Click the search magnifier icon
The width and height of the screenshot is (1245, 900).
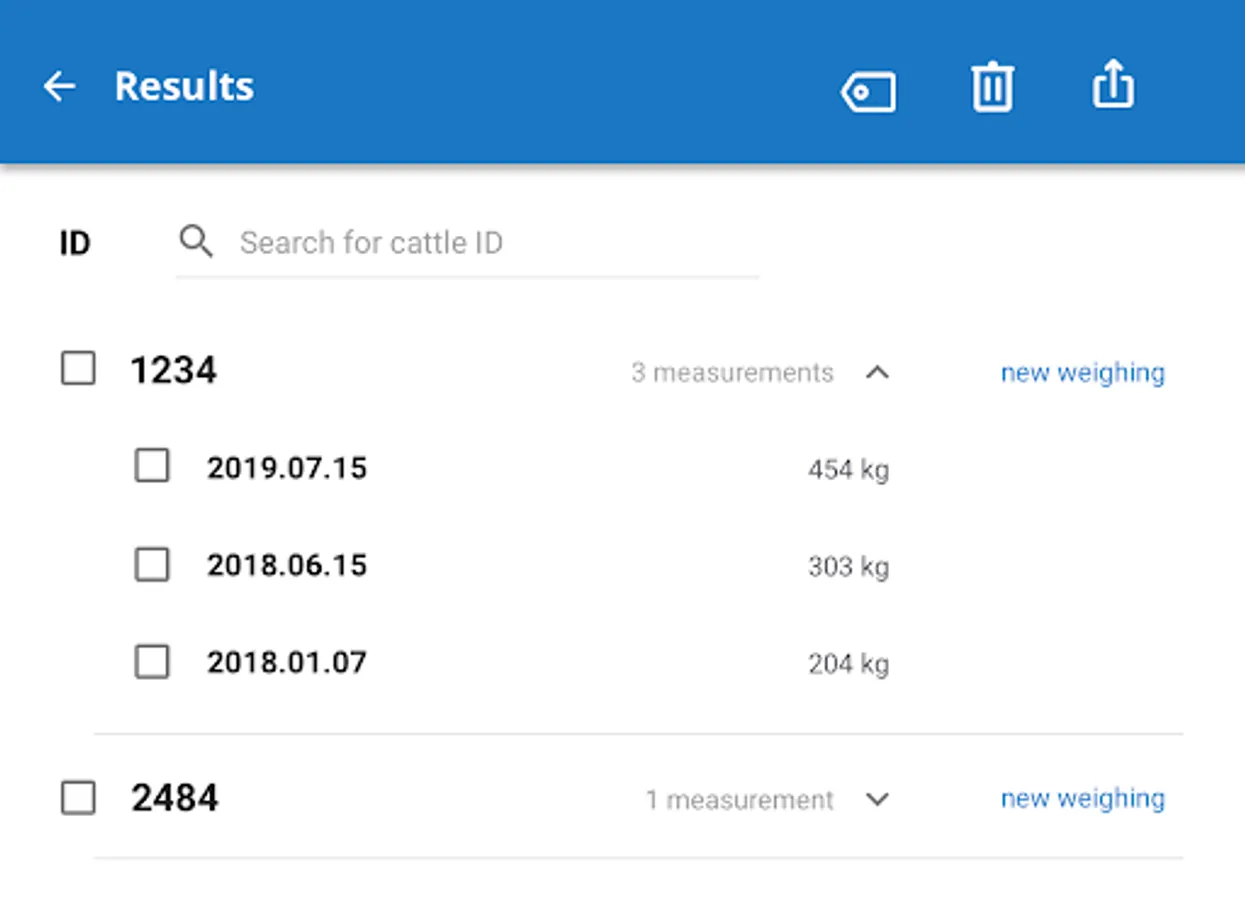[196, 241]
